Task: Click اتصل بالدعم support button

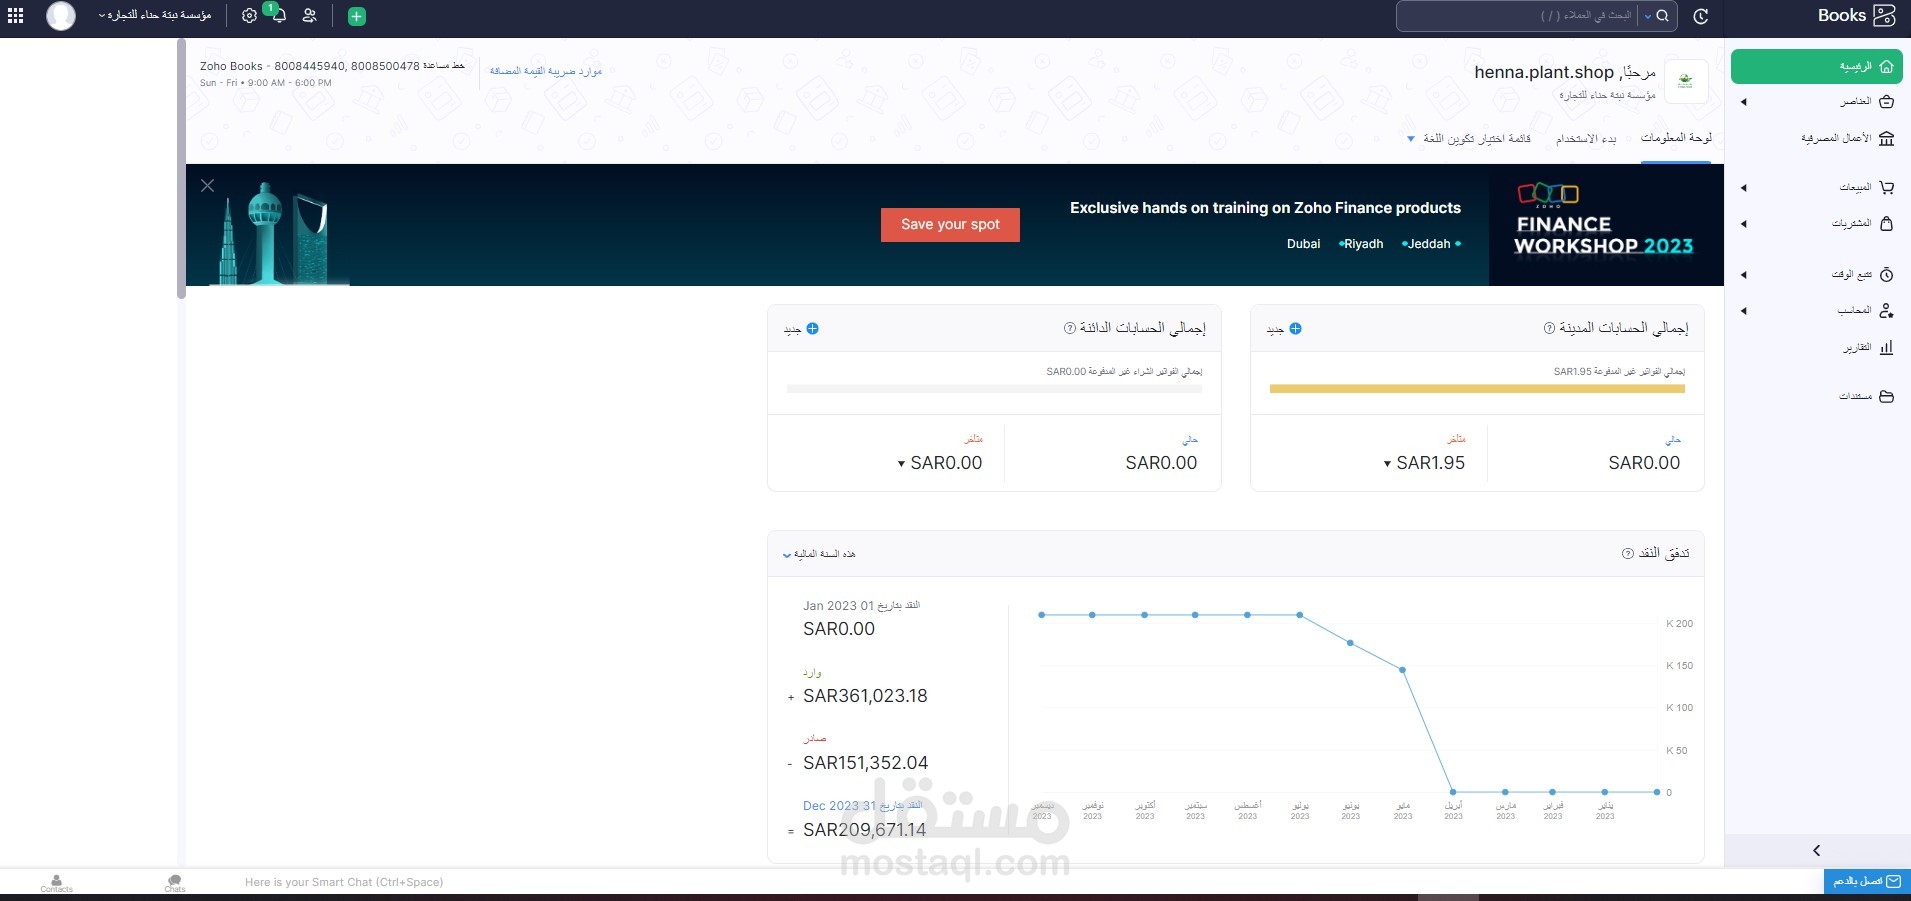Action: (x=1866, y=881)
